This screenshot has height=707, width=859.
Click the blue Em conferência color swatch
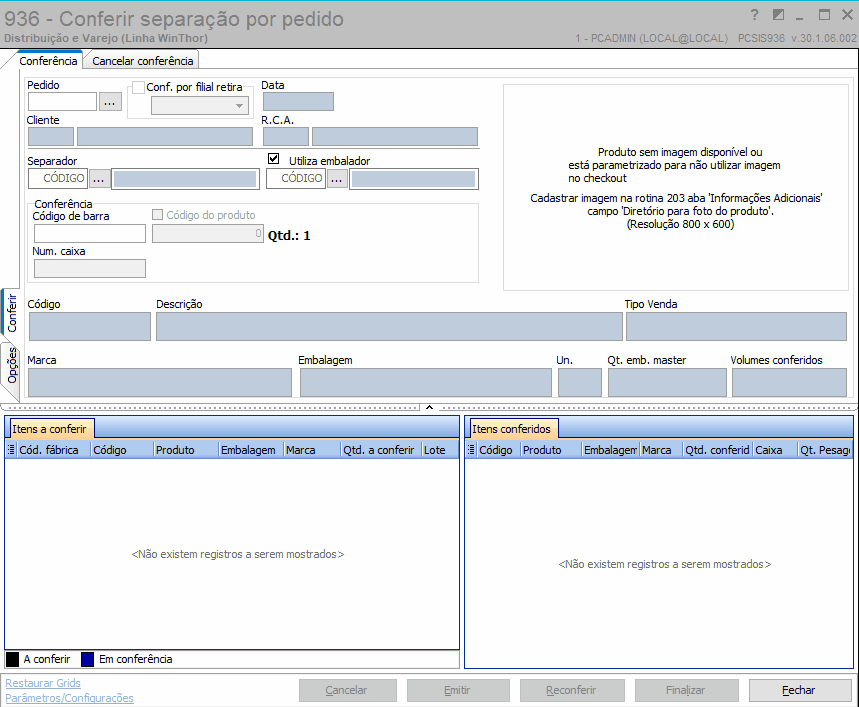(87, 659)
